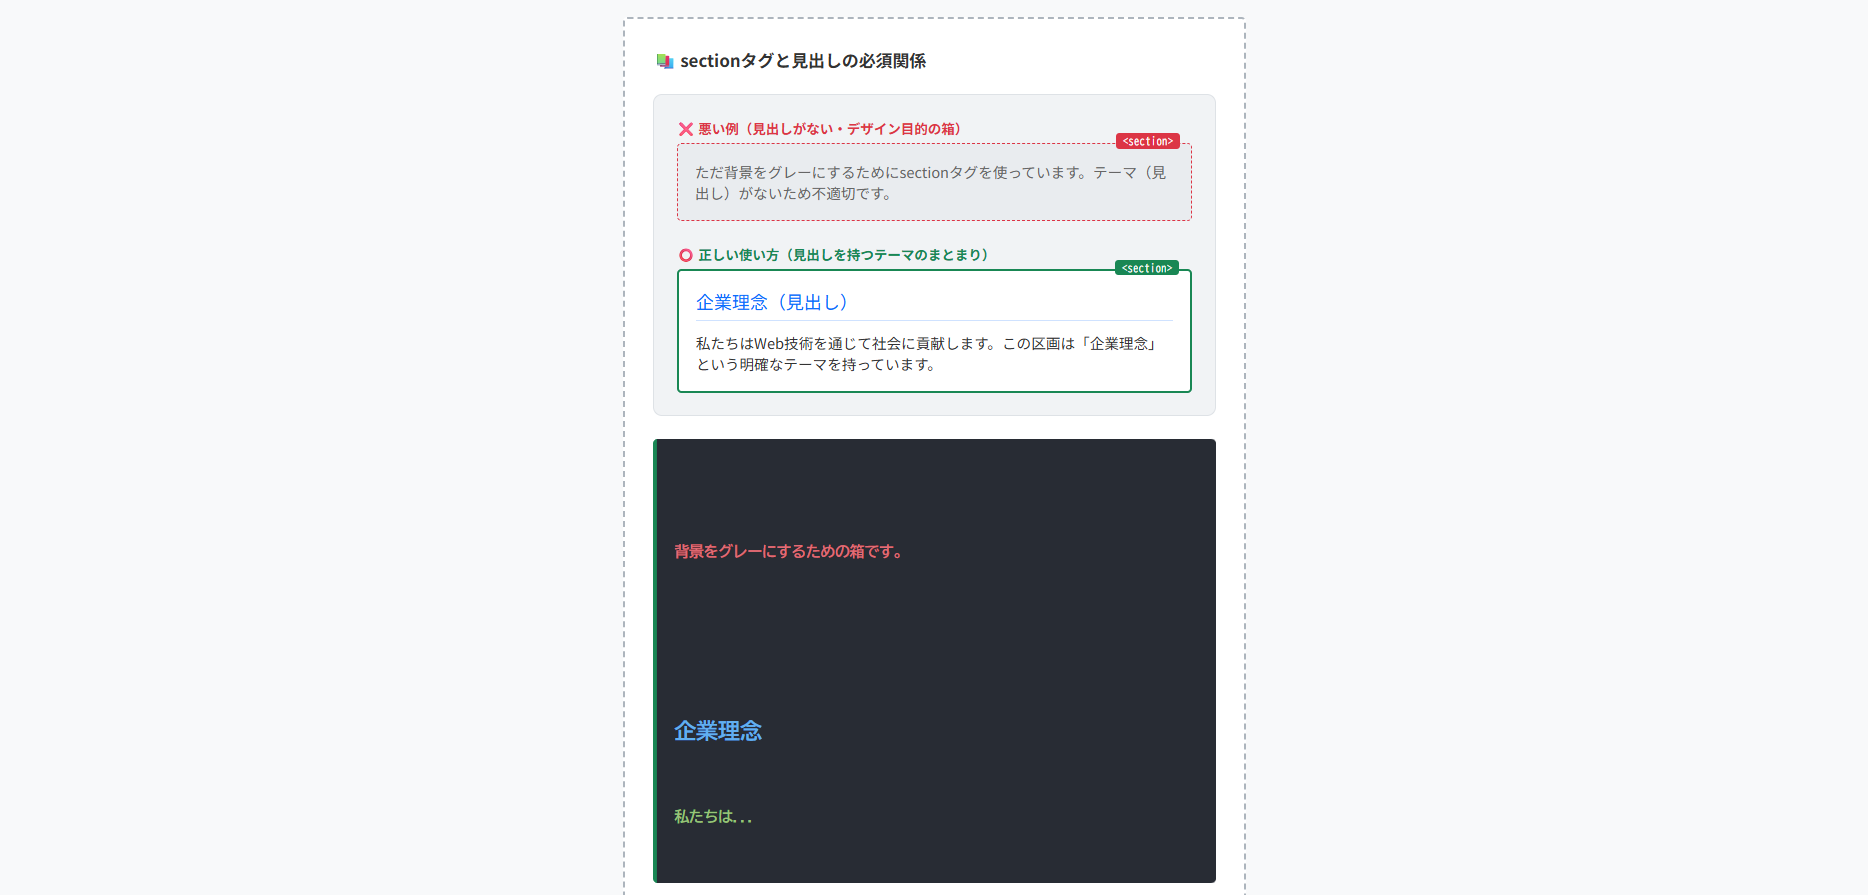Click the label 悪い例（見出しがない・デザイン目的の箱）
Image resolution: width=1868 pixels, height=895 pixels.
830,129
